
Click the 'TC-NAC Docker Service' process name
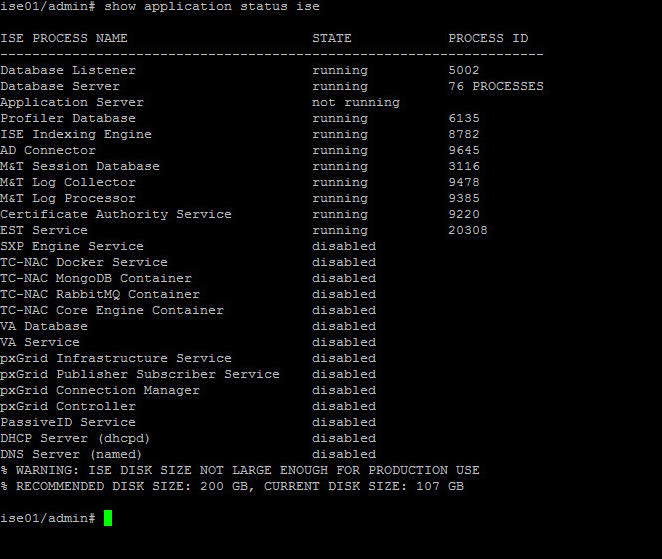[x=84, y=262]
